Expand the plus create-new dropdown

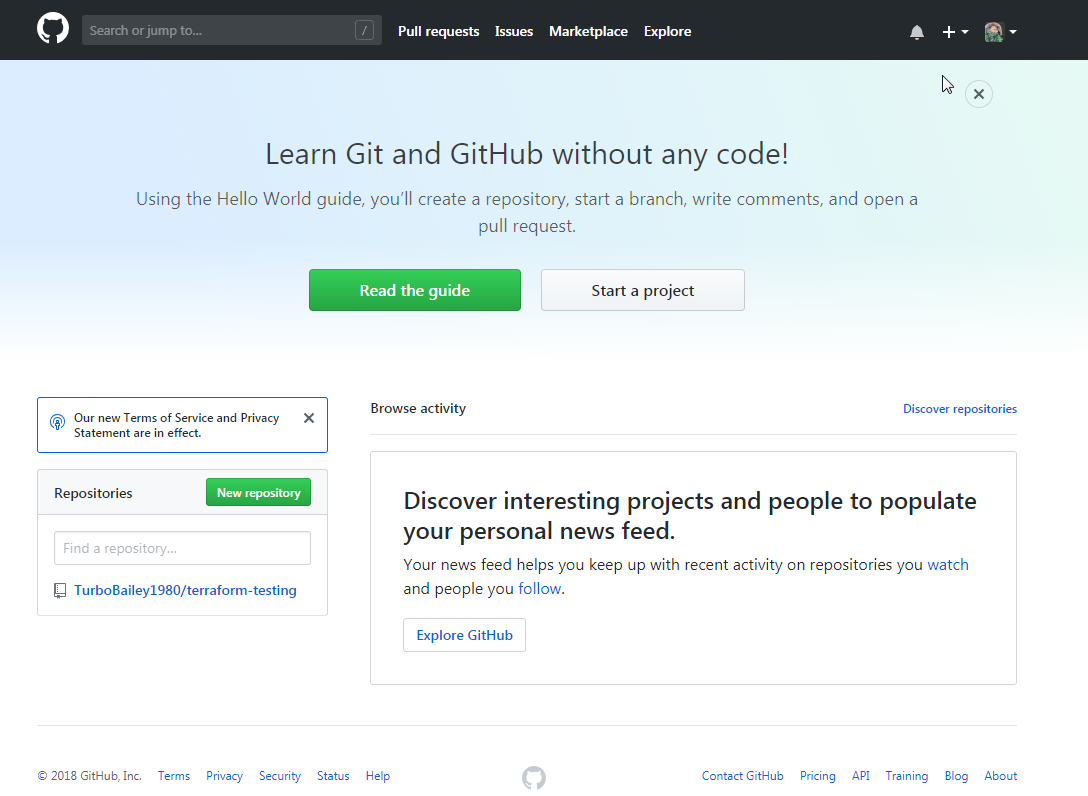coord(955,32)
